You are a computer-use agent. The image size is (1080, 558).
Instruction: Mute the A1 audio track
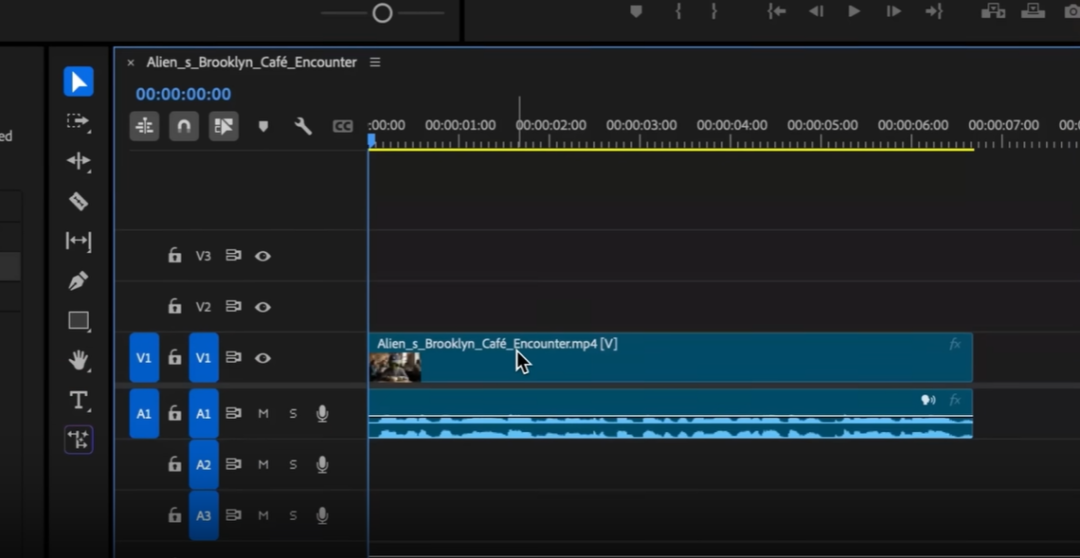[263, 414]
